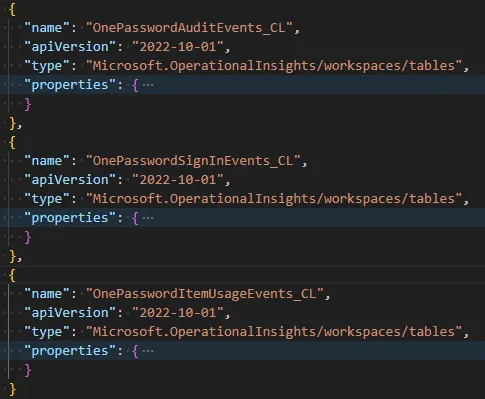Click pink opening brace on SignInEvents properties line
This screenshot has width=485, height=399.
pos(135,218)
